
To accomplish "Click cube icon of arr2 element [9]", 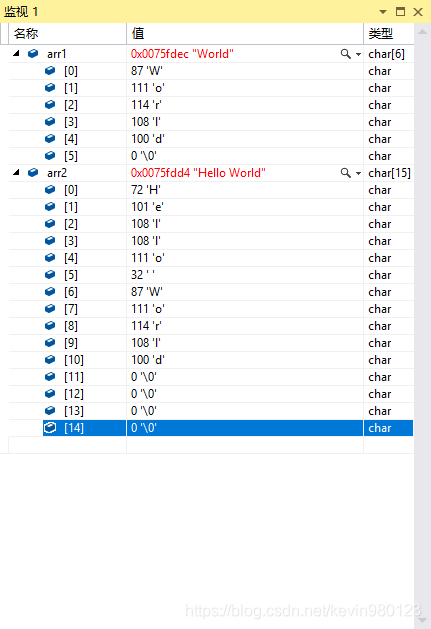I will coord(50,343).
